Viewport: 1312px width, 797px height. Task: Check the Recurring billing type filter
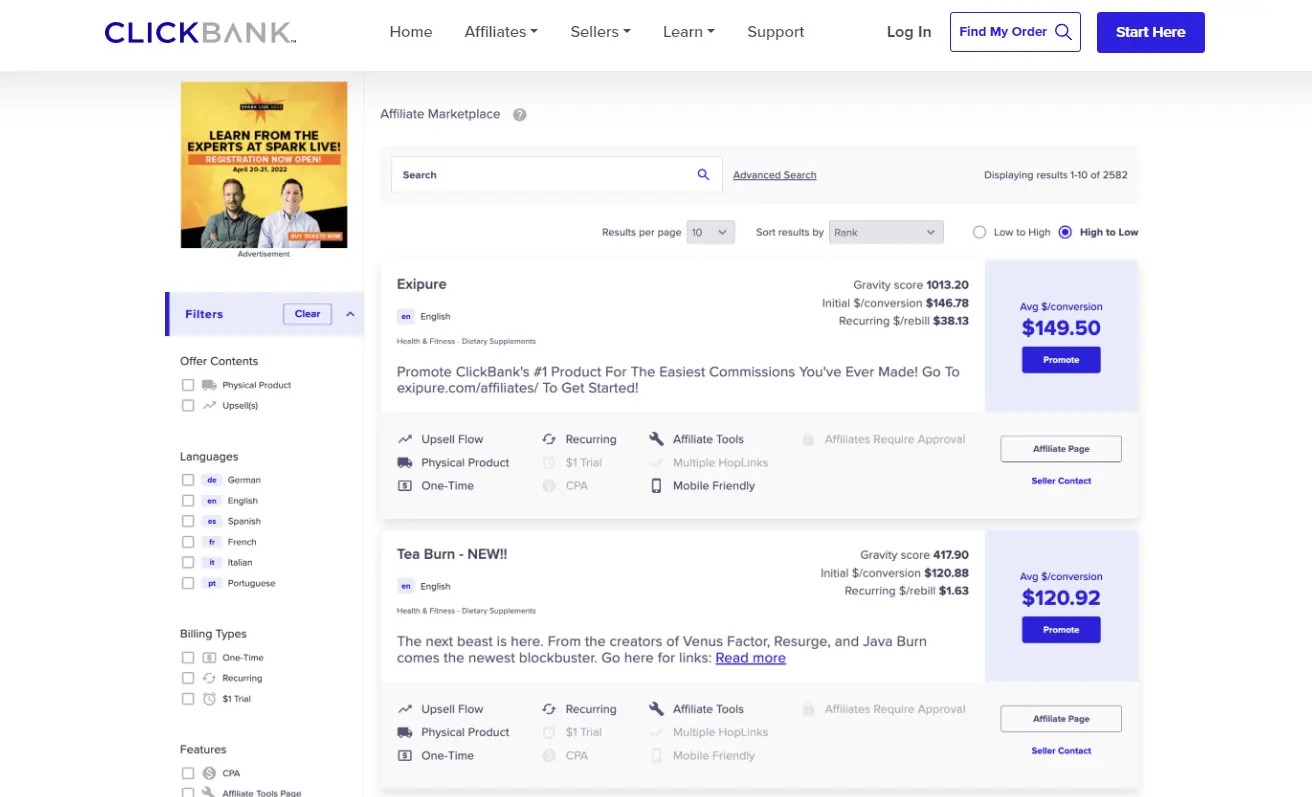click(x=188, y=678)
